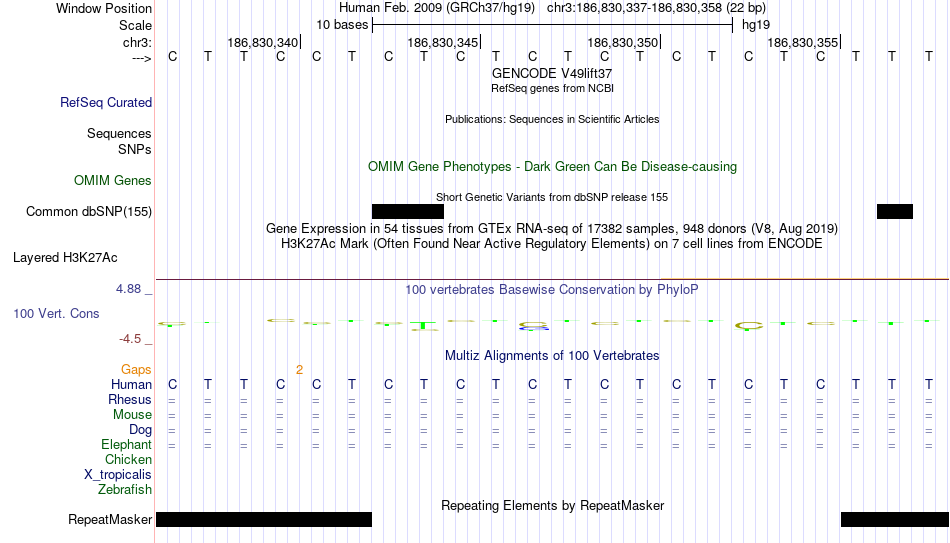Viewport: 950px width, 543px height.
Task: Click the ---> sequence direction arrow
Action: 142,58
